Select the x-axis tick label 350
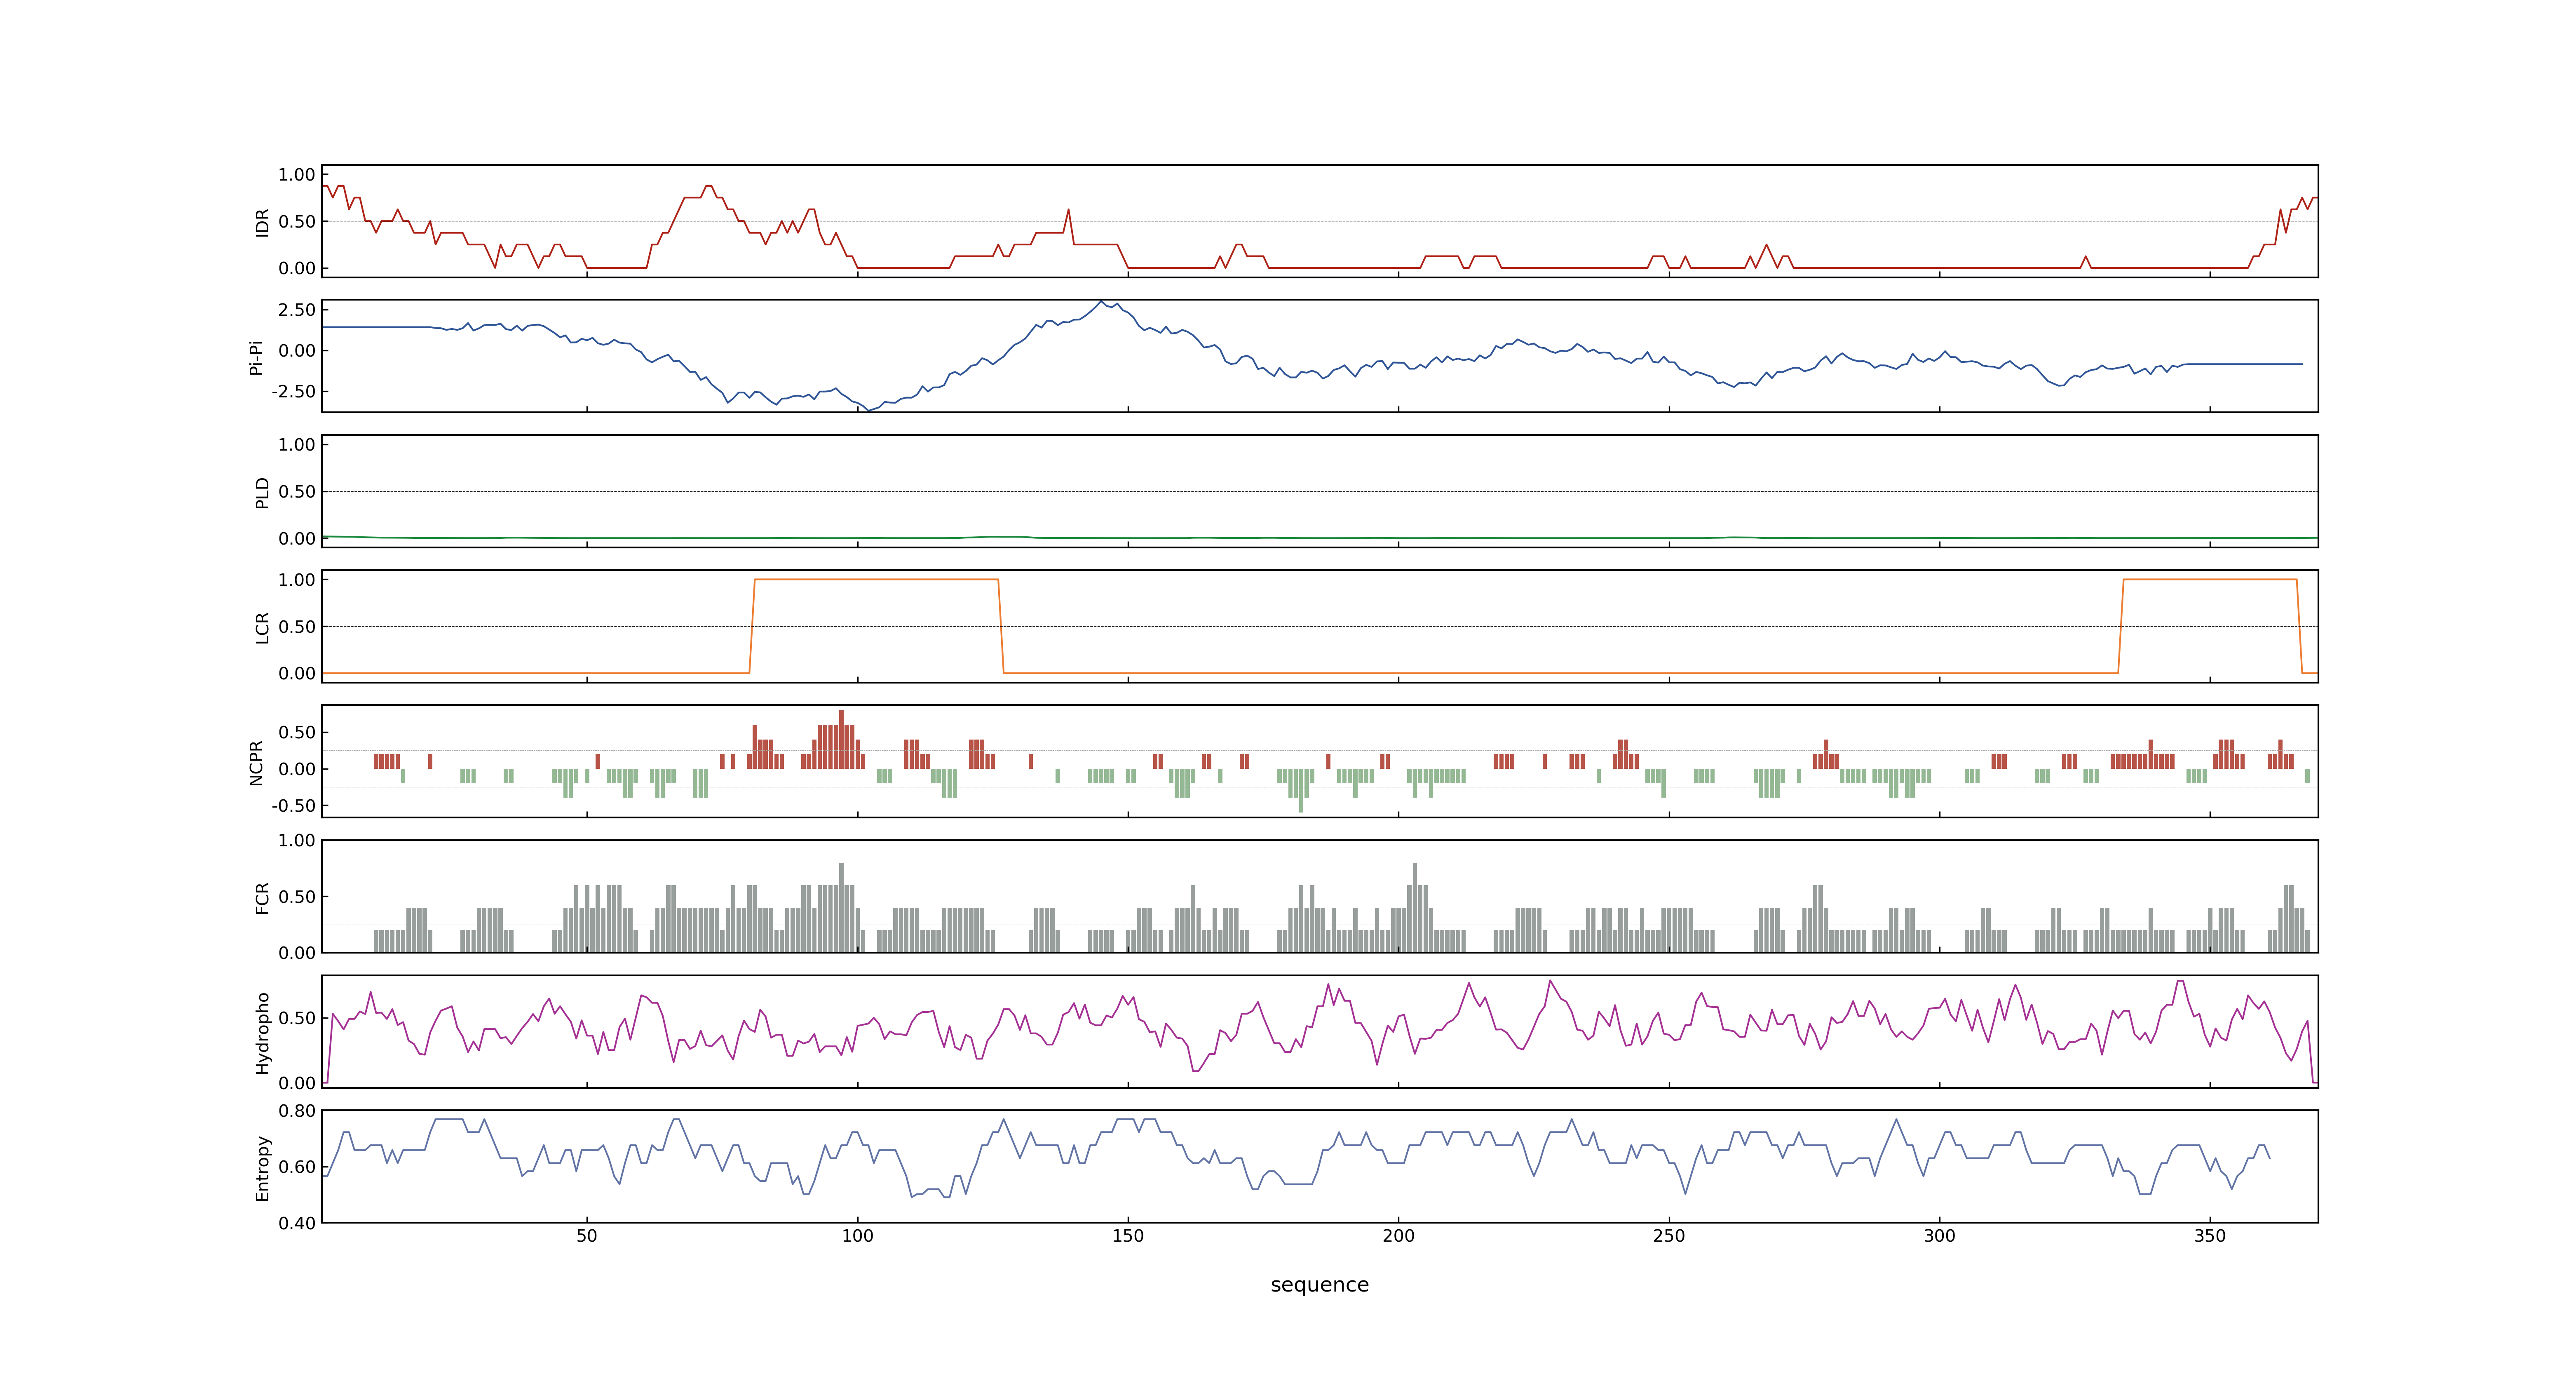Image resolution: width=2576 pixels, height=1374 pixels. click(2210, 1236)
